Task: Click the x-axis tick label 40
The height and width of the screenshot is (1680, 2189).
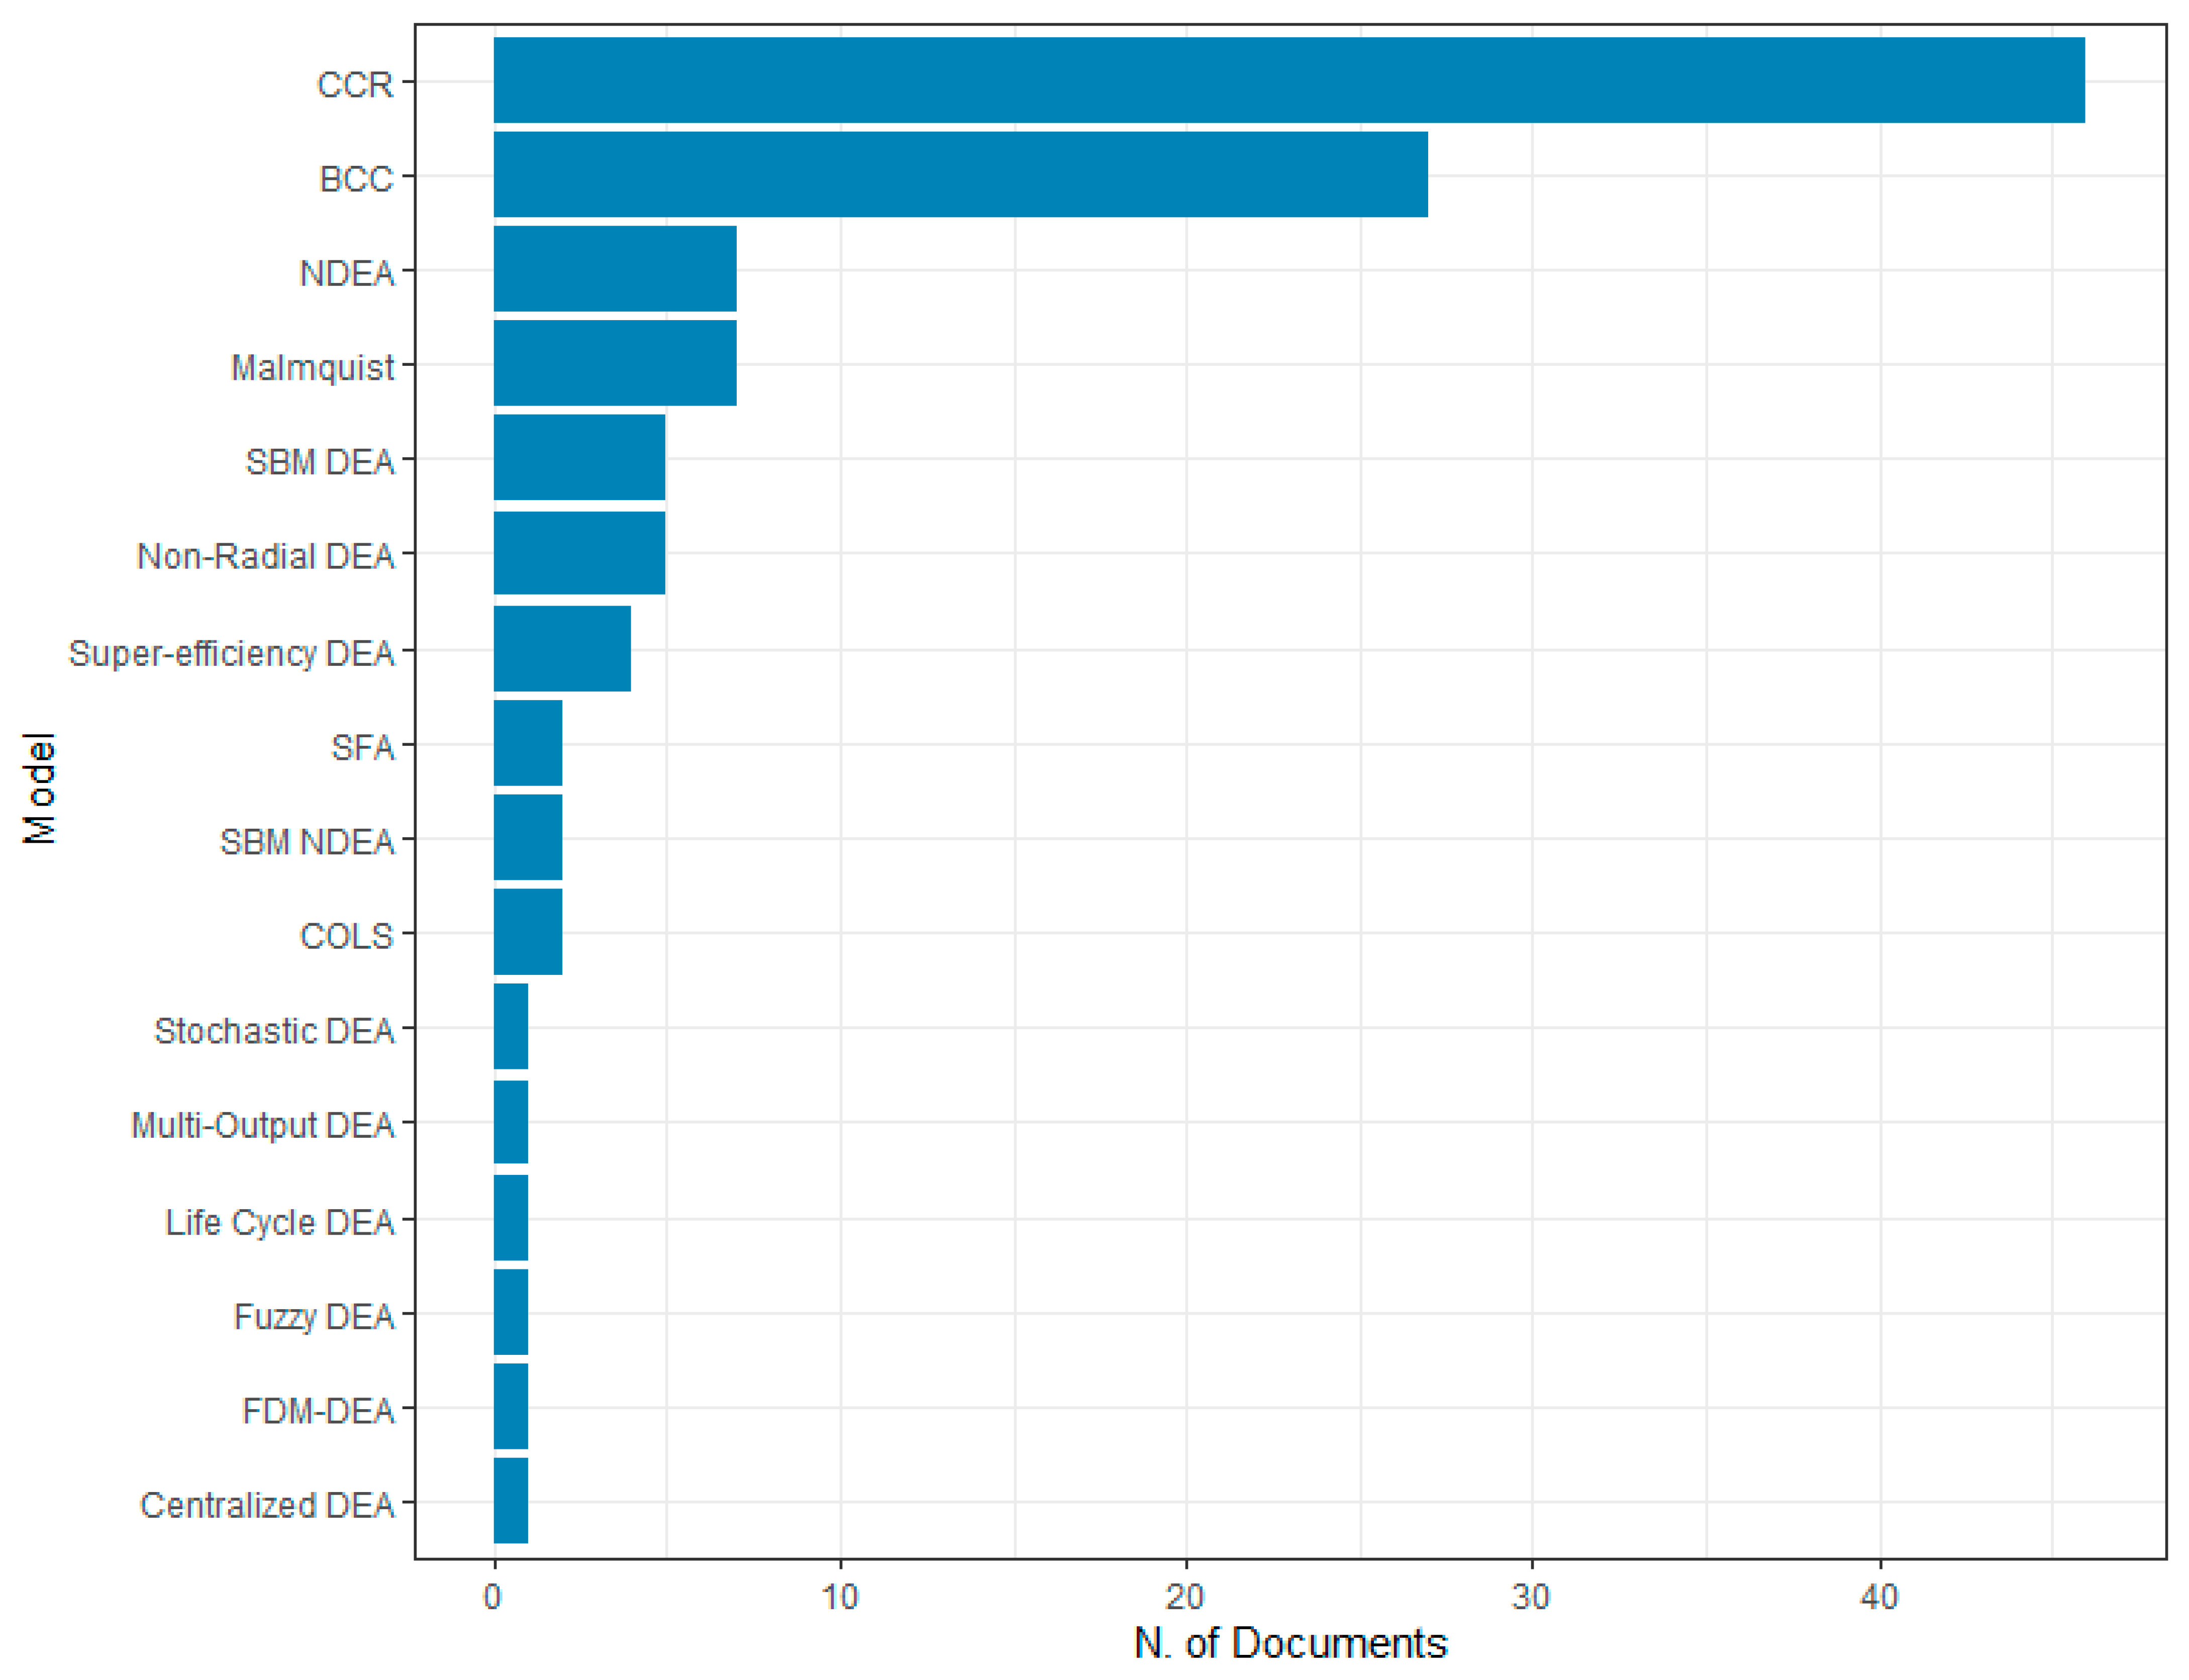Action: pos(1879,1597)
